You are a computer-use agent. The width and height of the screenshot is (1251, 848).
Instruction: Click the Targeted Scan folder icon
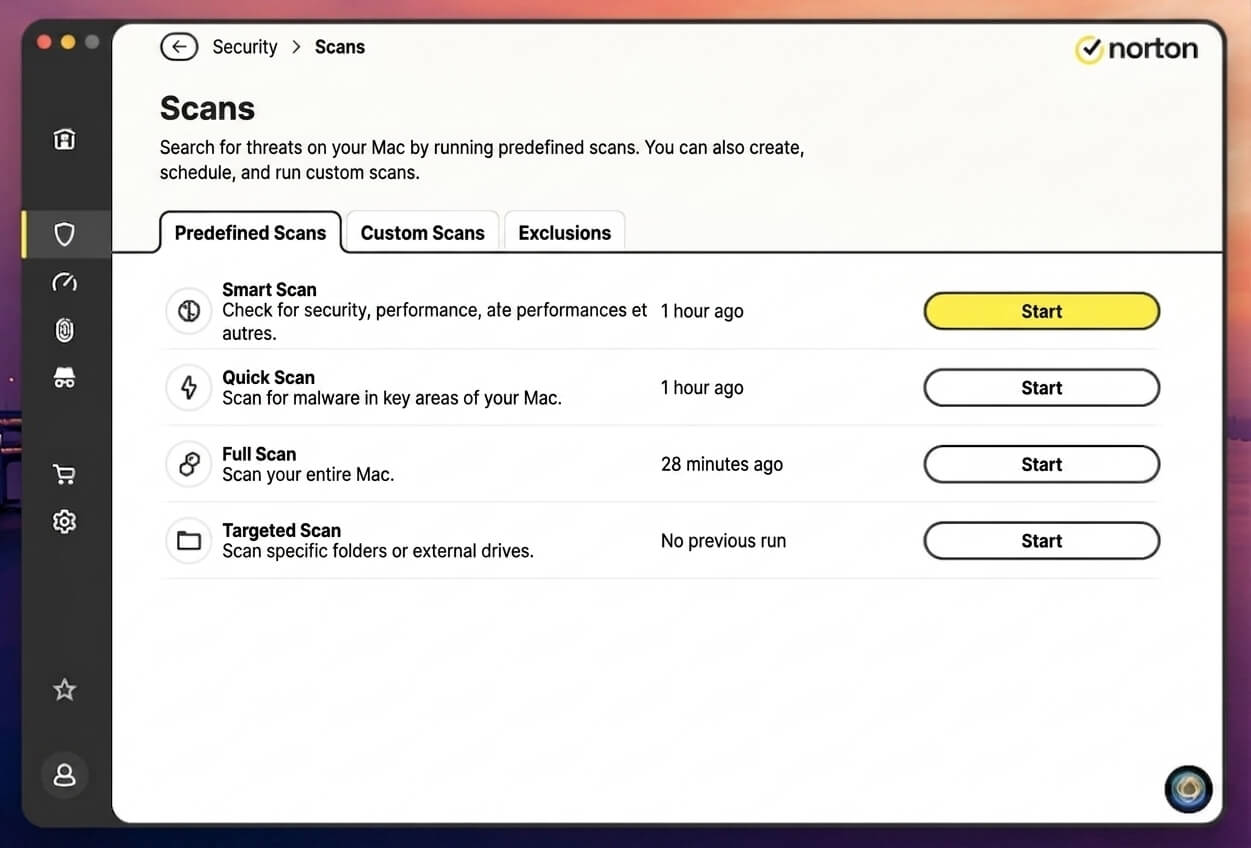(189, 541)
